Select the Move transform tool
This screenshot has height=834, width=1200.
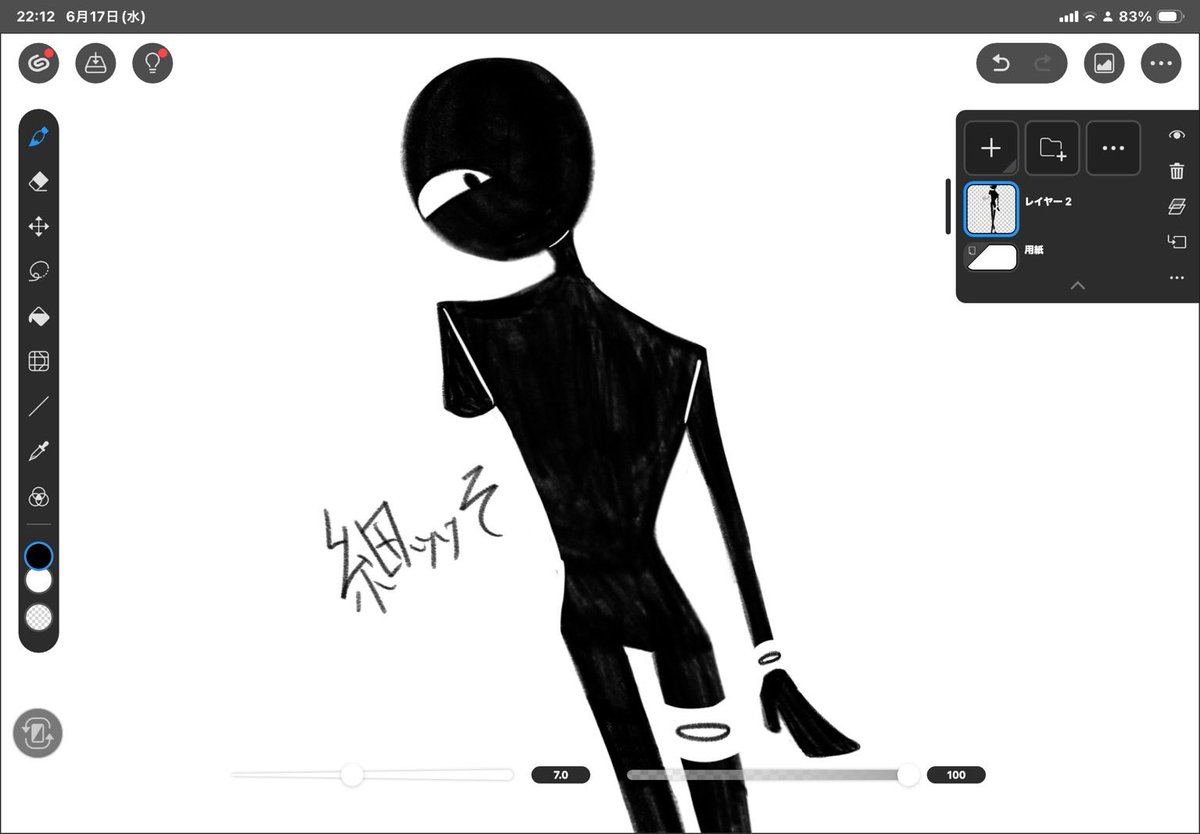[39, 227]
